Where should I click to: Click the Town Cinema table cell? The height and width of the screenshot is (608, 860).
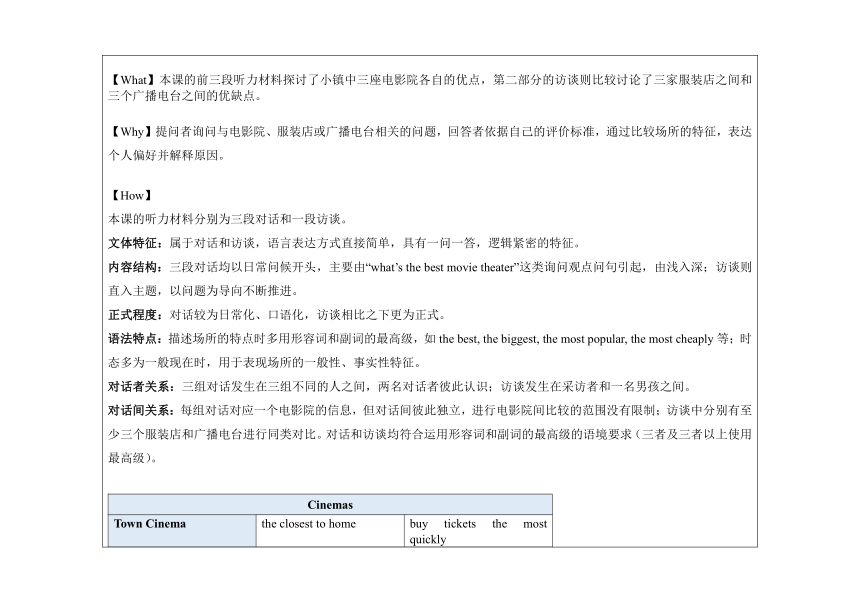click(x=182, y=530)
